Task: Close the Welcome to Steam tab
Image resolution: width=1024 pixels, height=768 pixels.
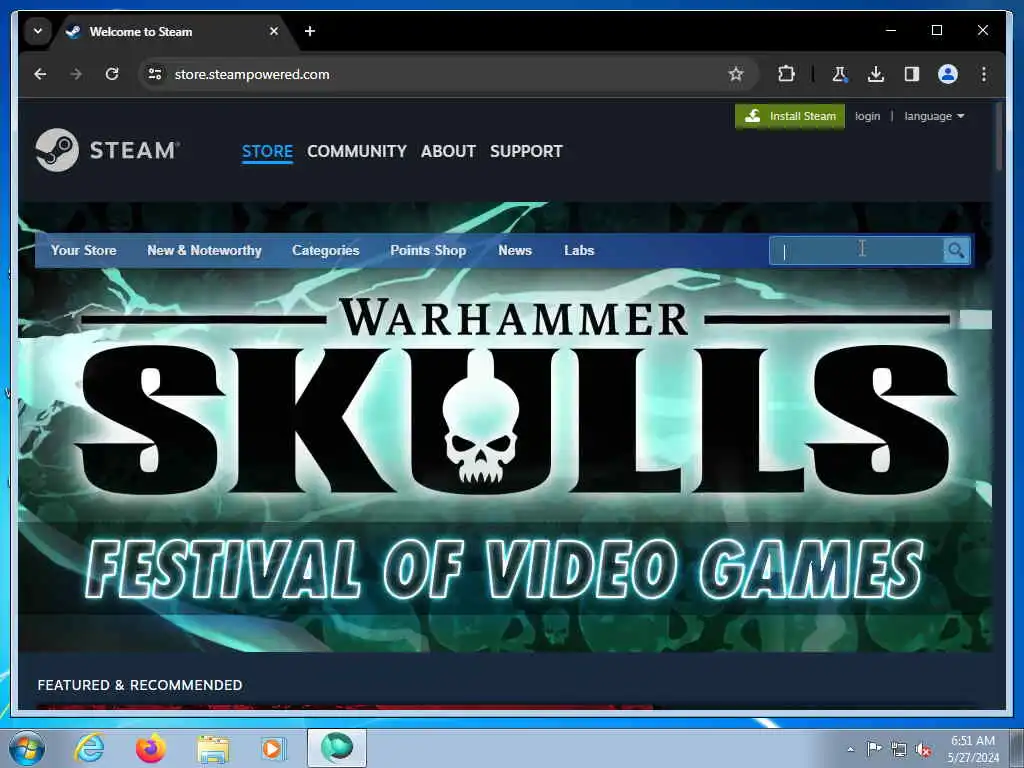Action: pos(274,31)
